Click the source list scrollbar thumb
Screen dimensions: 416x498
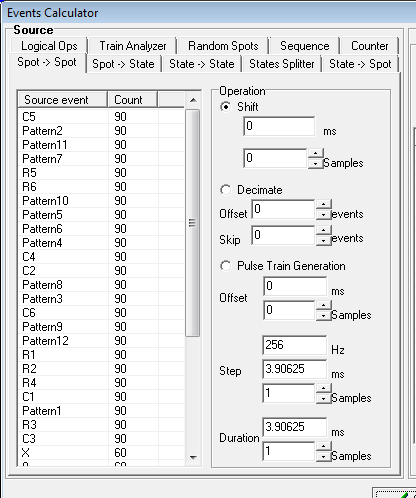[x=192, y=223]
